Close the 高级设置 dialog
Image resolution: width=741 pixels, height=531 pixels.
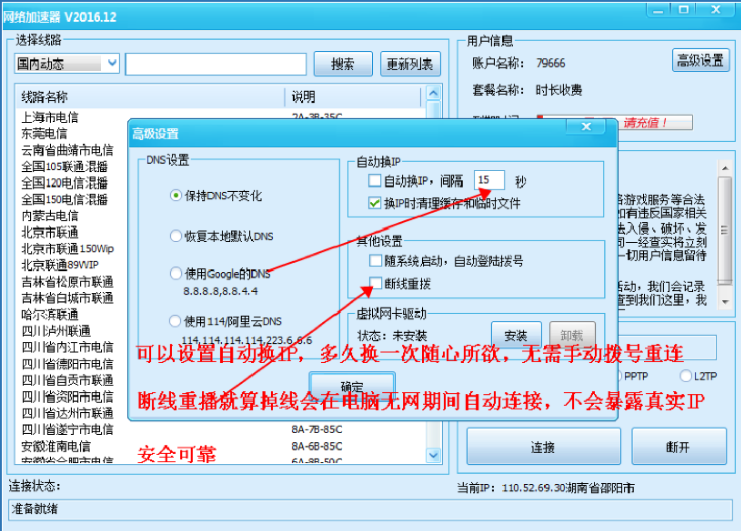(586, 129)
